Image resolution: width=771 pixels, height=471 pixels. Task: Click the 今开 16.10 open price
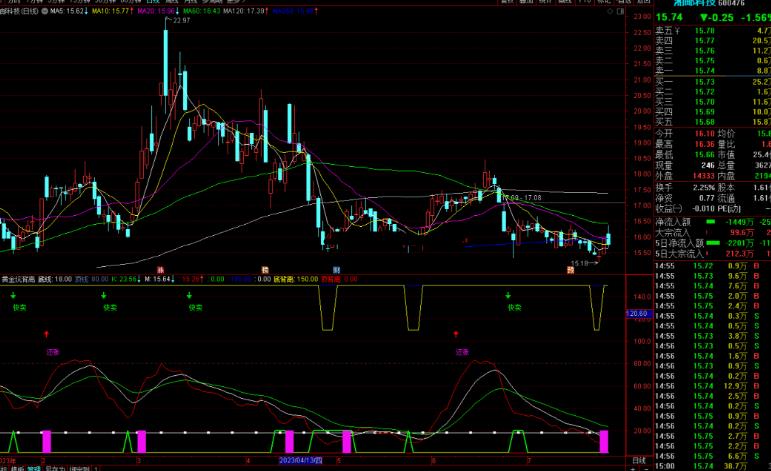point(704,133)
